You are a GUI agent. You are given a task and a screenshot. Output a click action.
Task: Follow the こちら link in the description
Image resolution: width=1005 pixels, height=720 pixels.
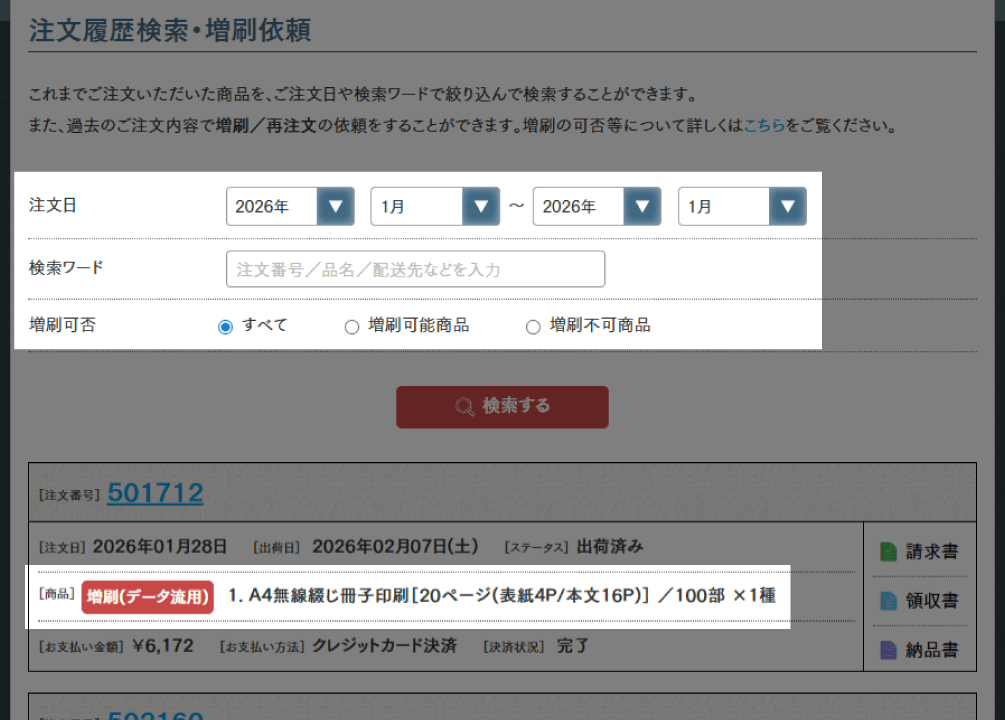click(764, 127)
